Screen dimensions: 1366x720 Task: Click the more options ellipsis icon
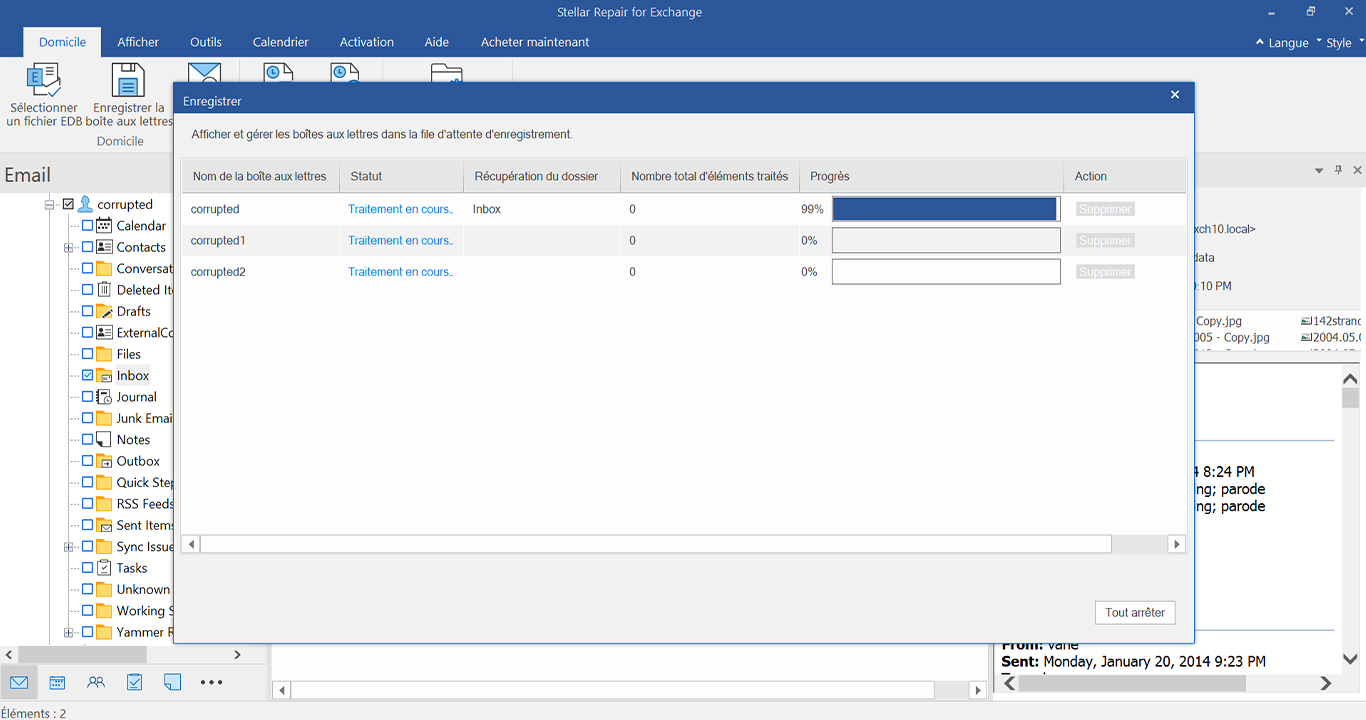(x=211, y=682)
